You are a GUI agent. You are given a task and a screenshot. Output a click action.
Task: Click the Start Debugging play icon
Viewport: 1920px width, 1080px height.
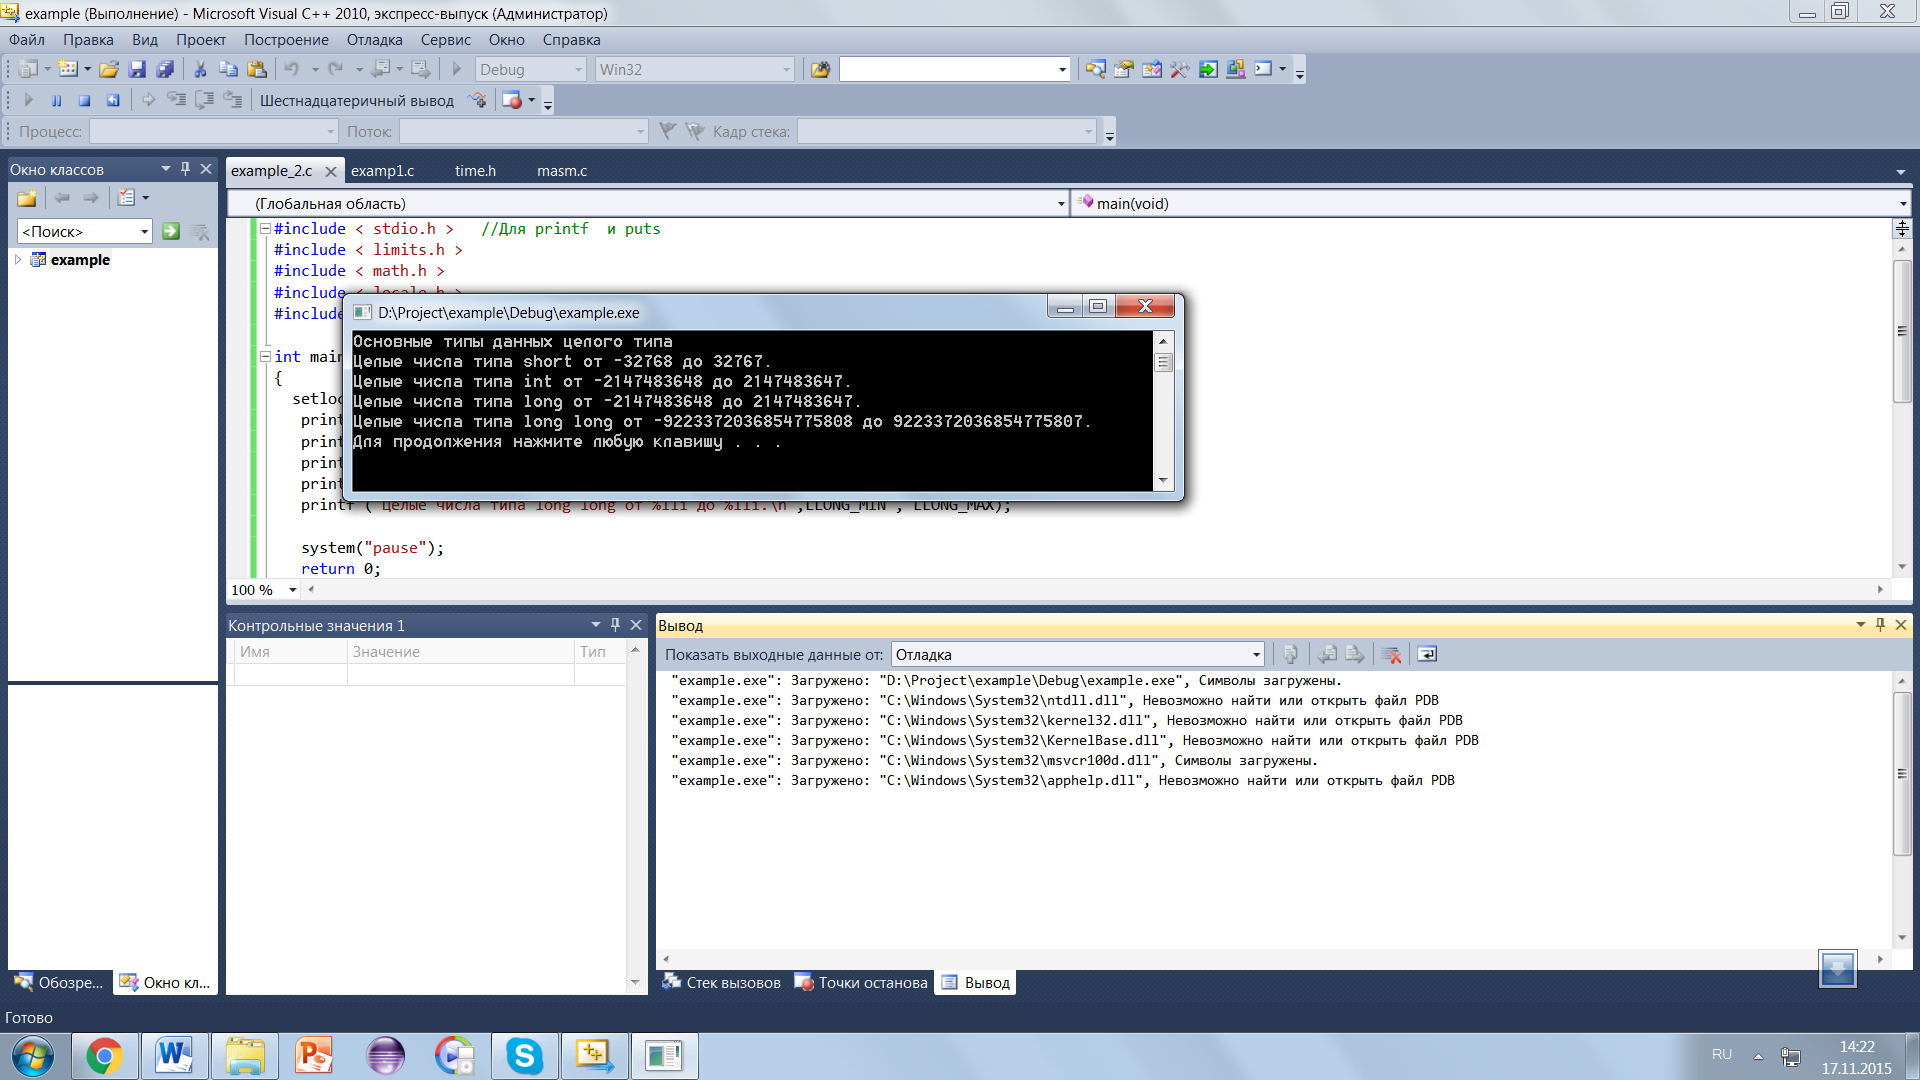457,69
